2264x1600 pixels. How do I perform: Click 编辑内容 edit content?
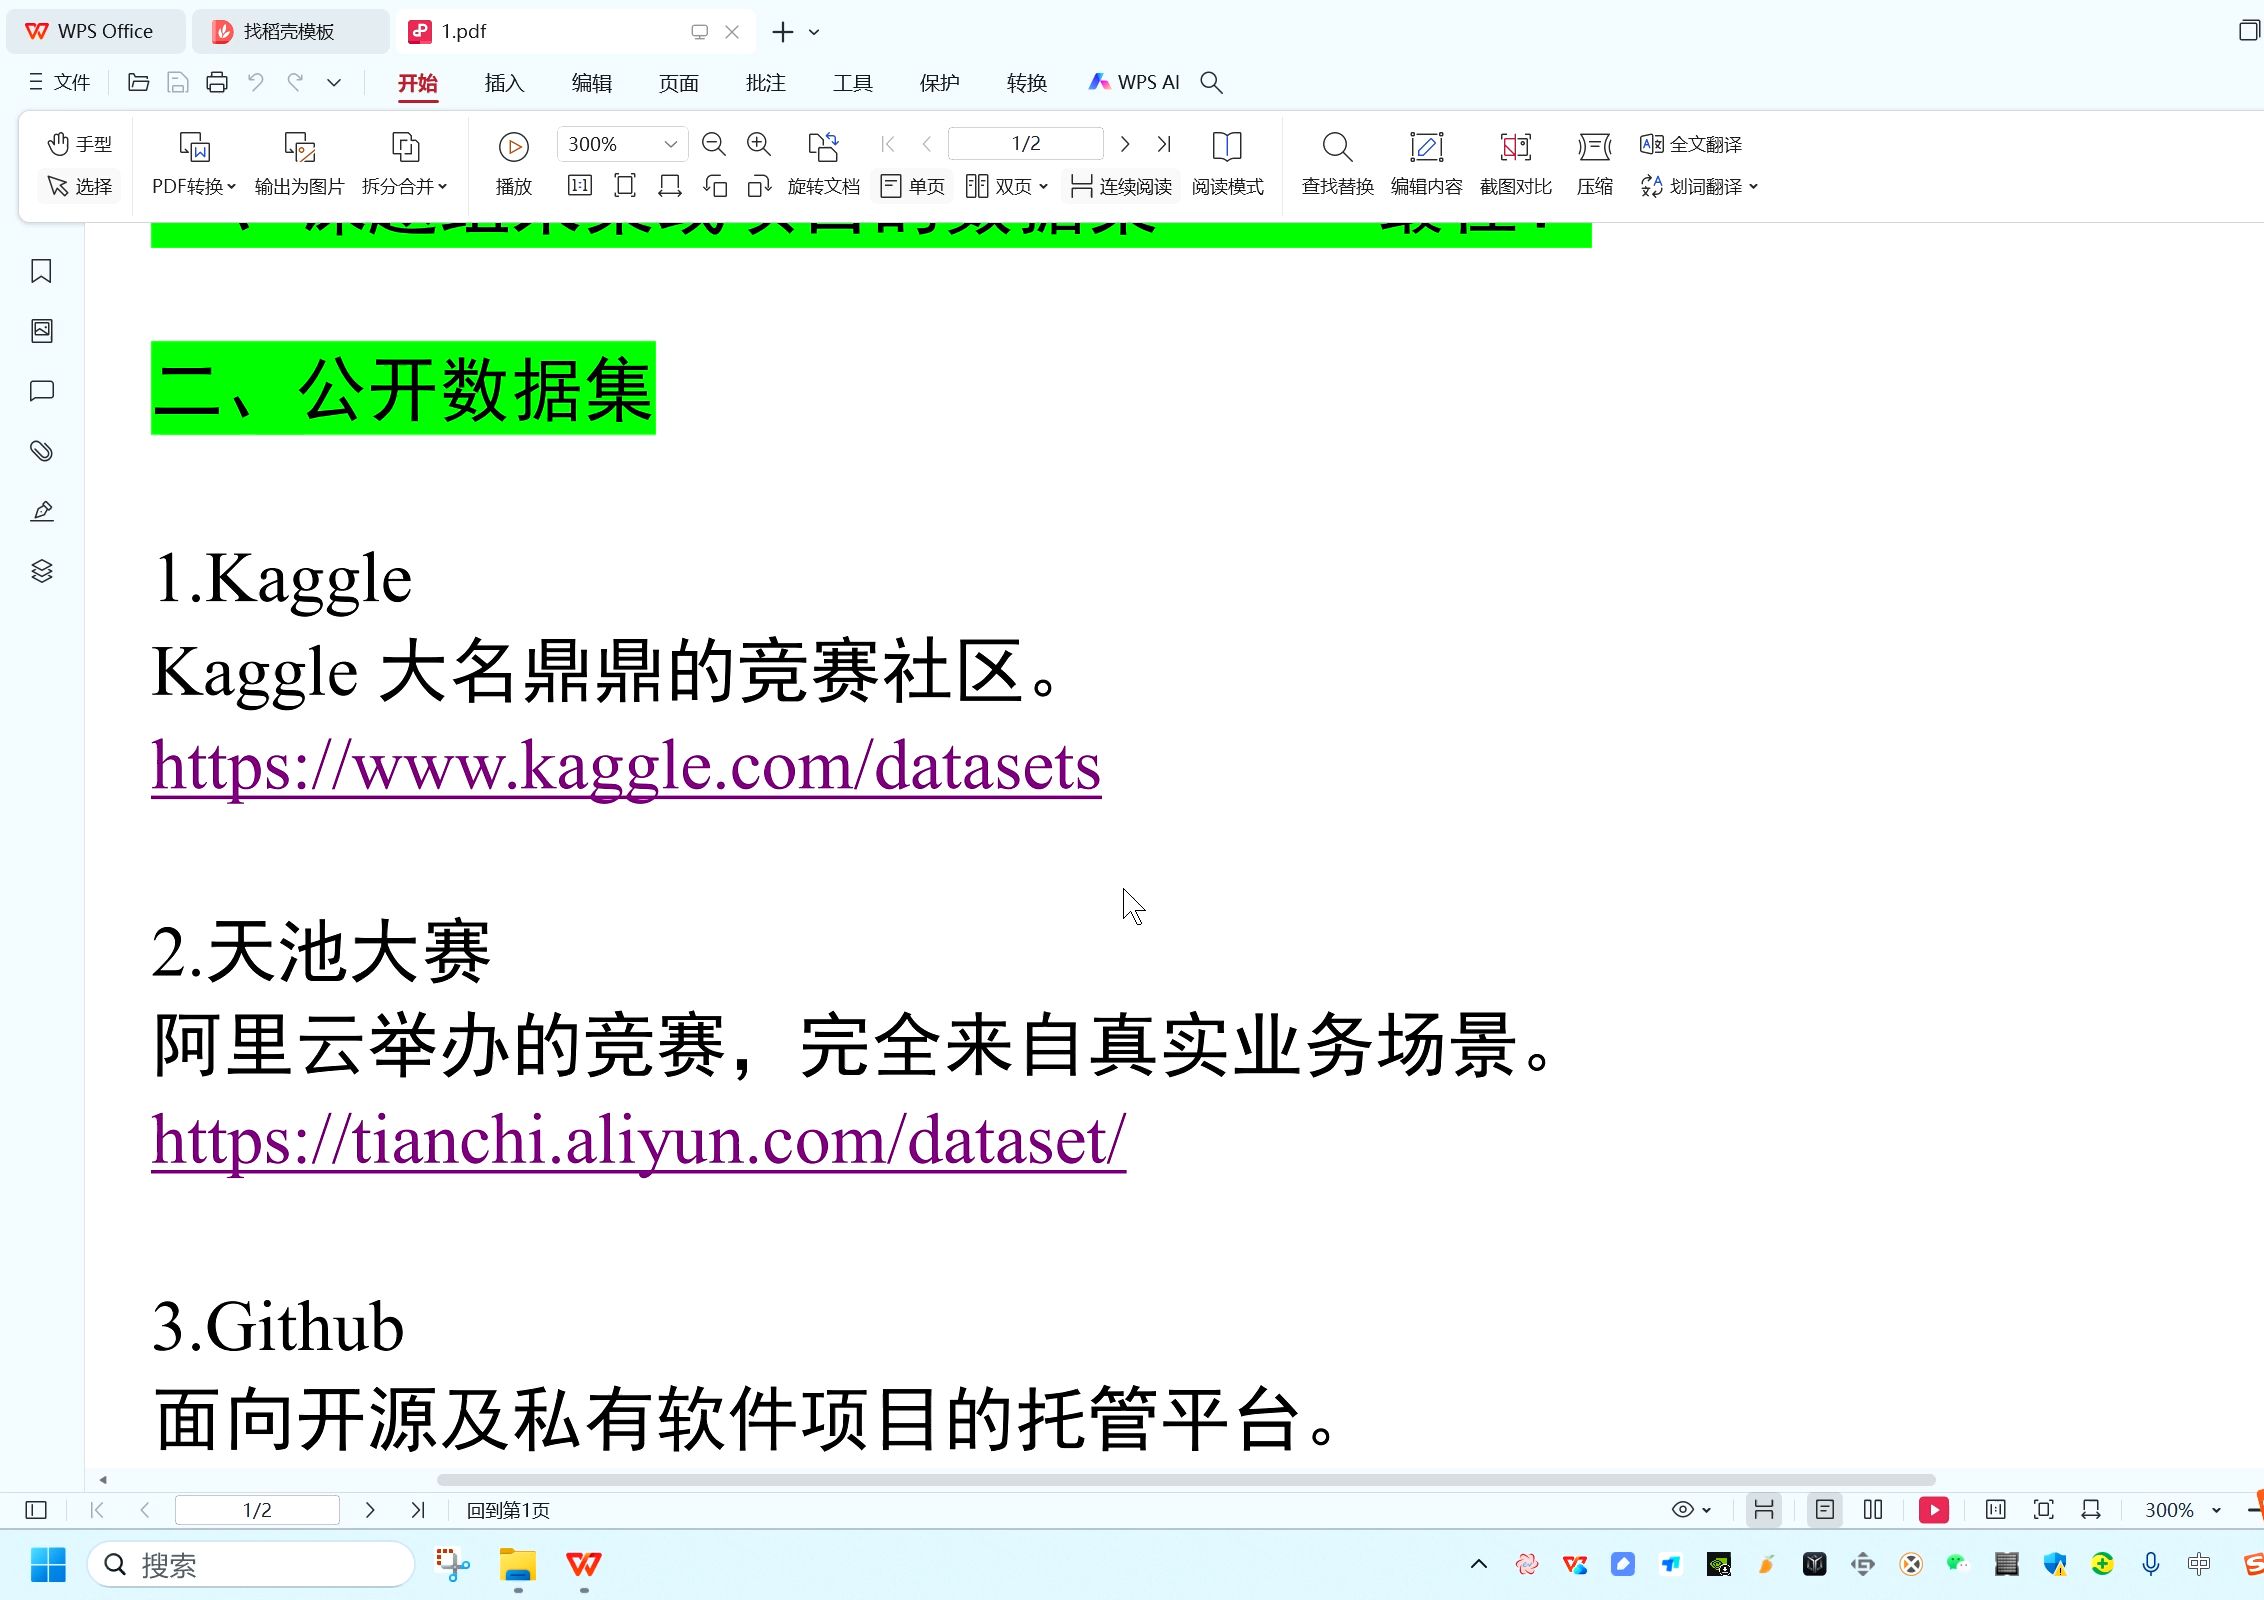pyautogui.click(x=1426, y=164)
